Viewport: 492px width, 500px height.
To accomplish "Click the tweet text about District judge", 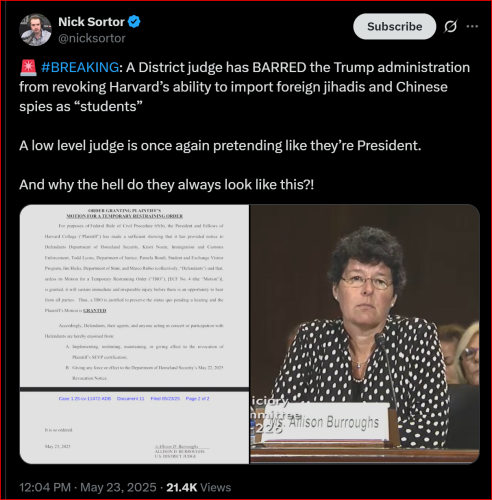I will (244, 87).
